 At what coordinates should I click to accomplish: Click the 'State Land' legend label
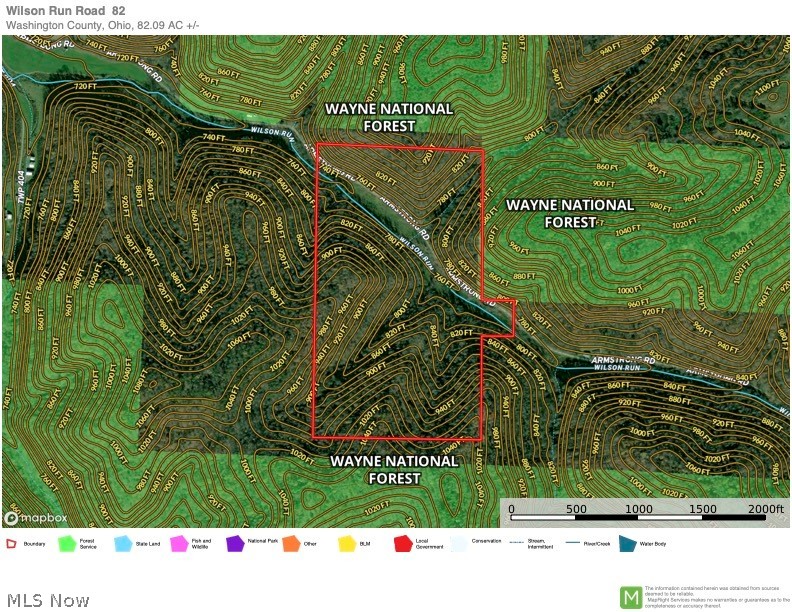click(x=147, y=544)
